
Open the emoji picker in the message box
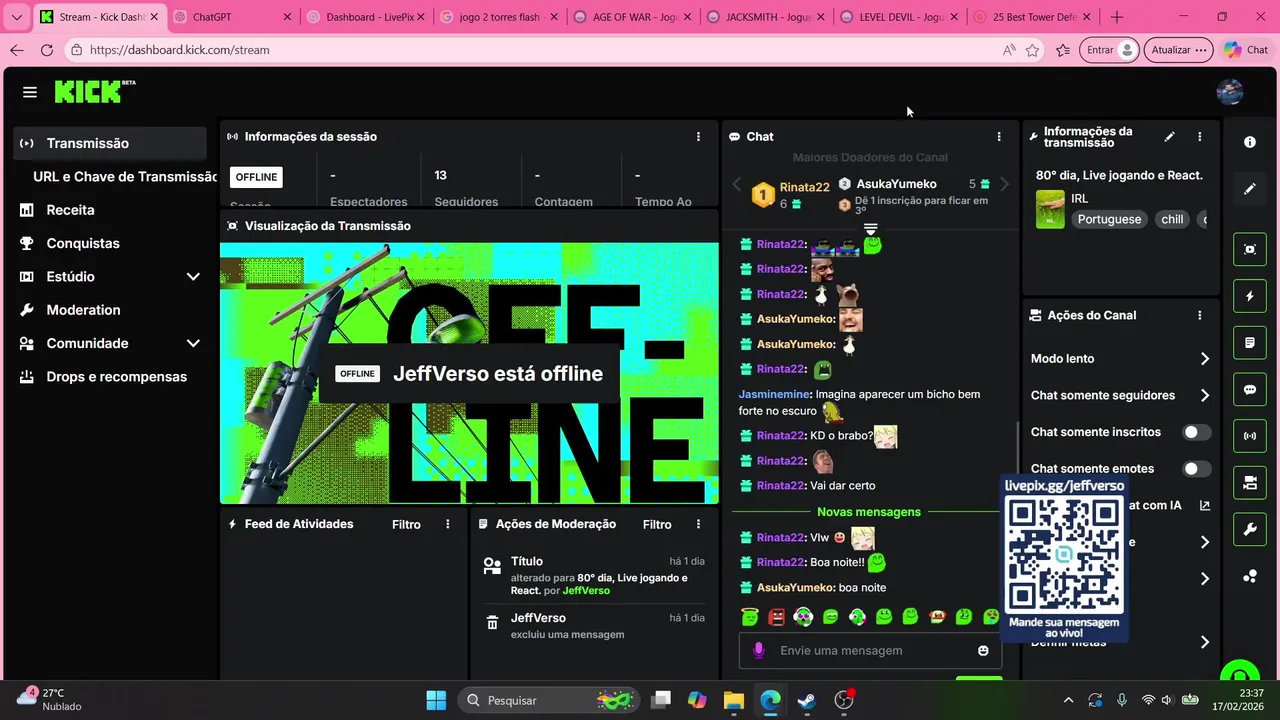tap(983, 651)
